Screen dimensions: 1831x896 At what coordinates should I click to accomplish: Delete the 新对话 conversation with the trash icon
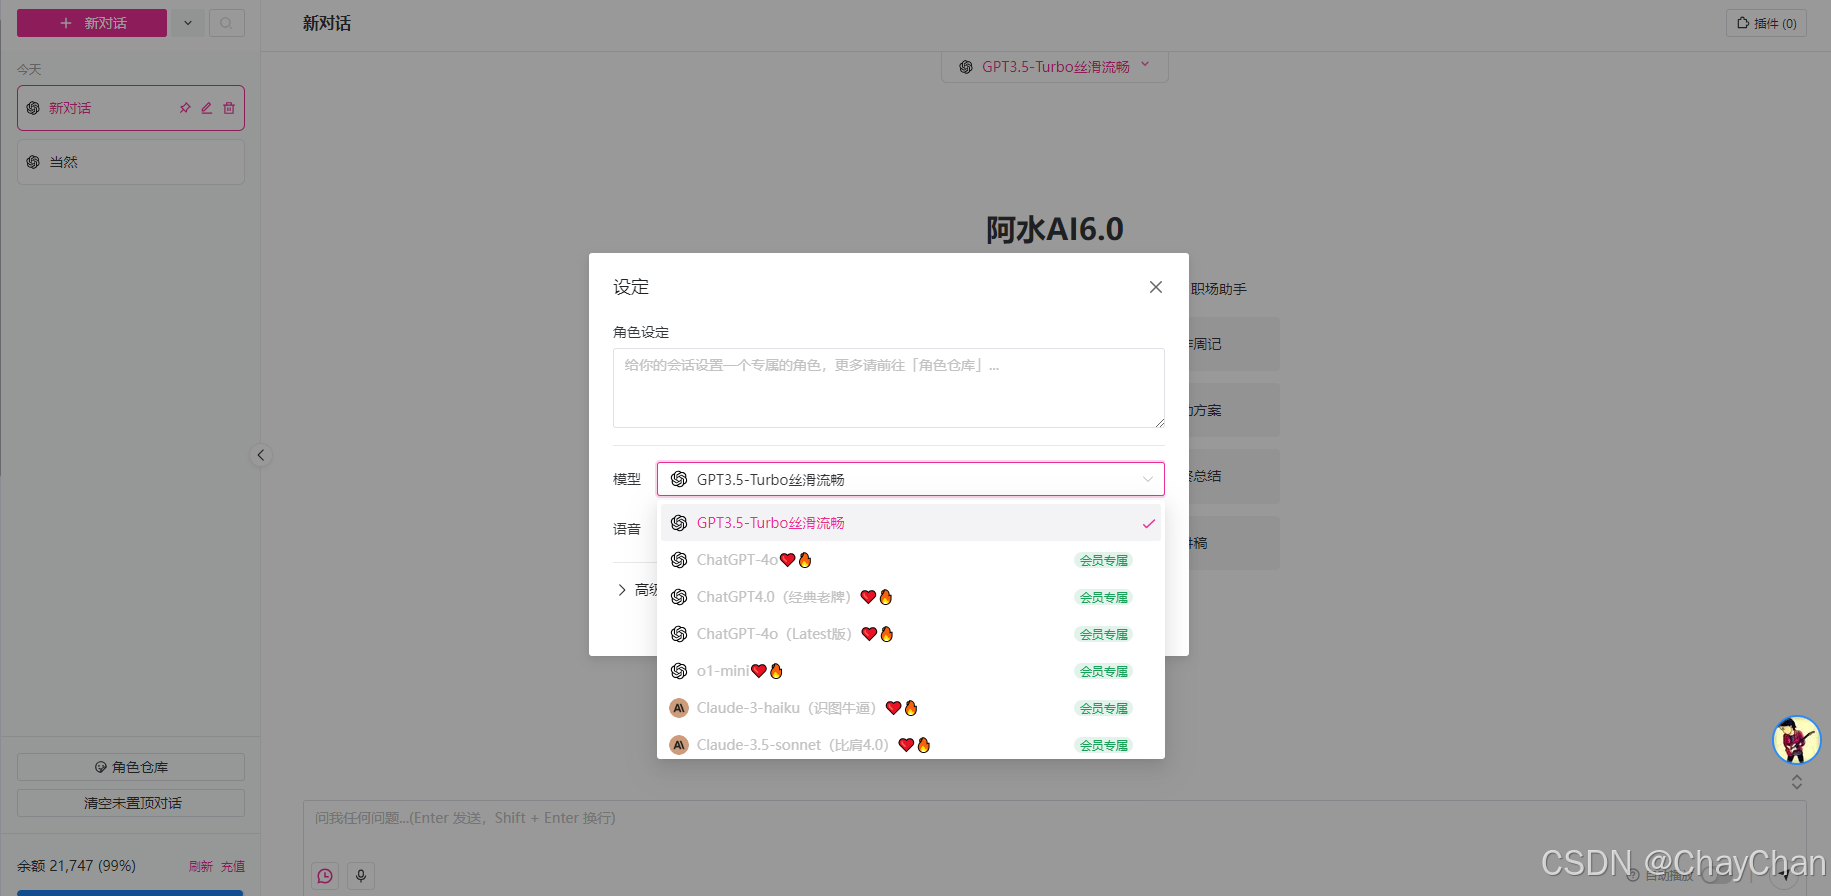click(x=229, y=108)
